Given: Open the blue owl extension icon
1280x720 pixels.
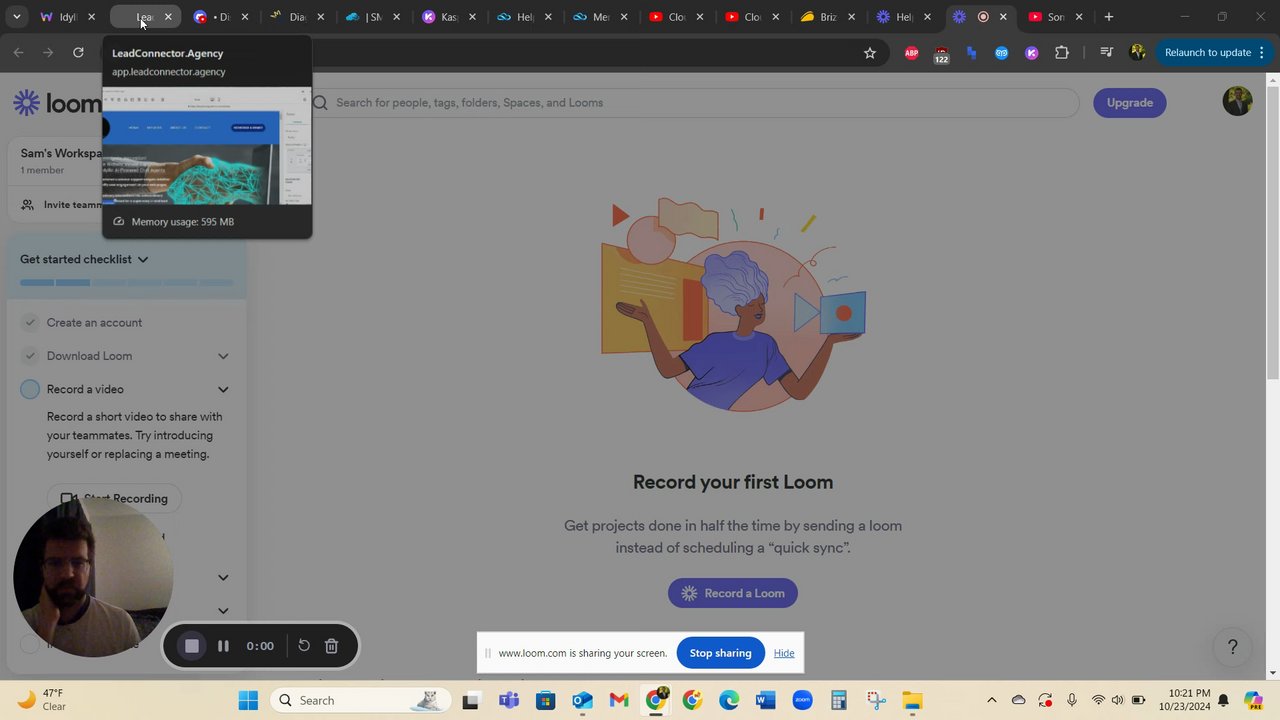Looking at the screenshot, I should tap(1001, 53).
